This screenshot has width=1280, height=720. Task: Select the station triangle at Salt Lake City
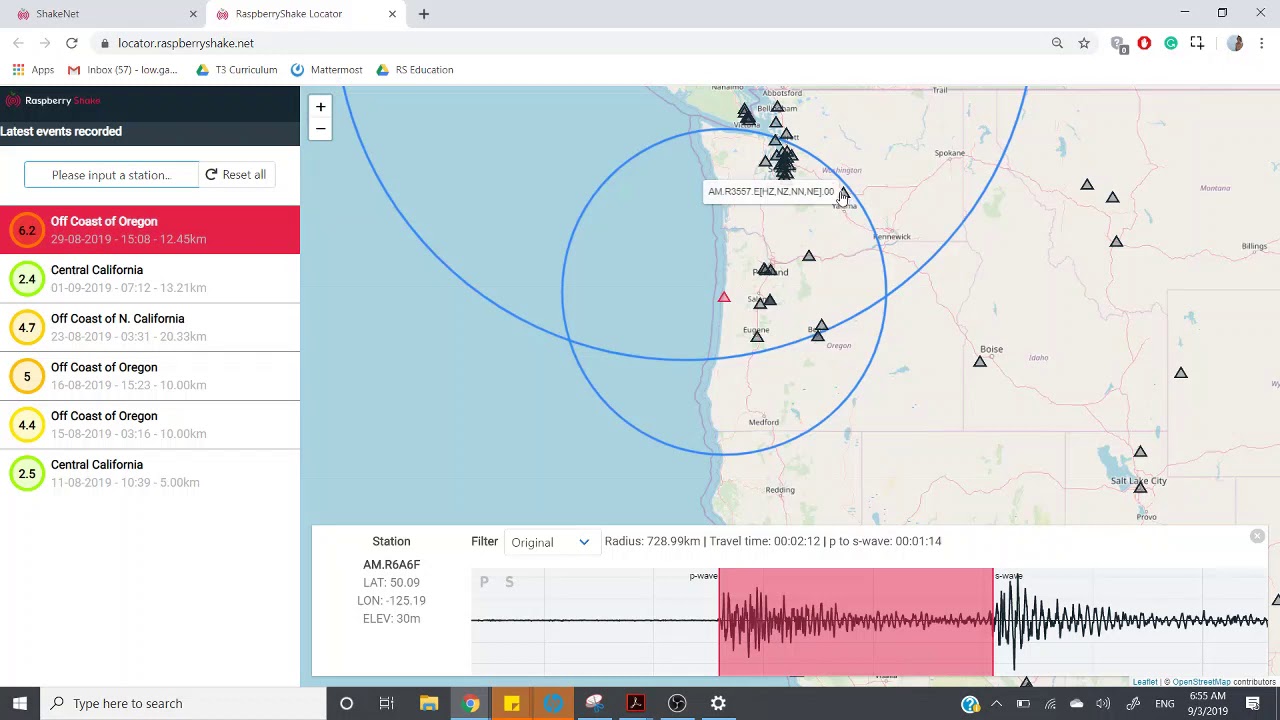click(1140, 486)
